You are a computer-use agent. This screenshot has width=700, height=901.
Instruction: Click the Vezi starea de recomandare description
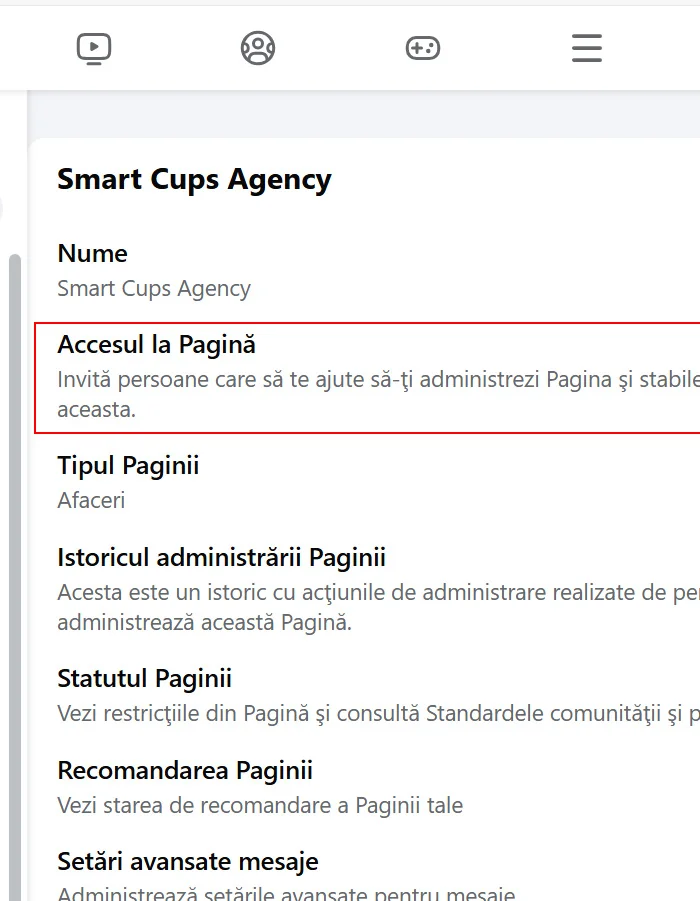(x=260, y=806)
